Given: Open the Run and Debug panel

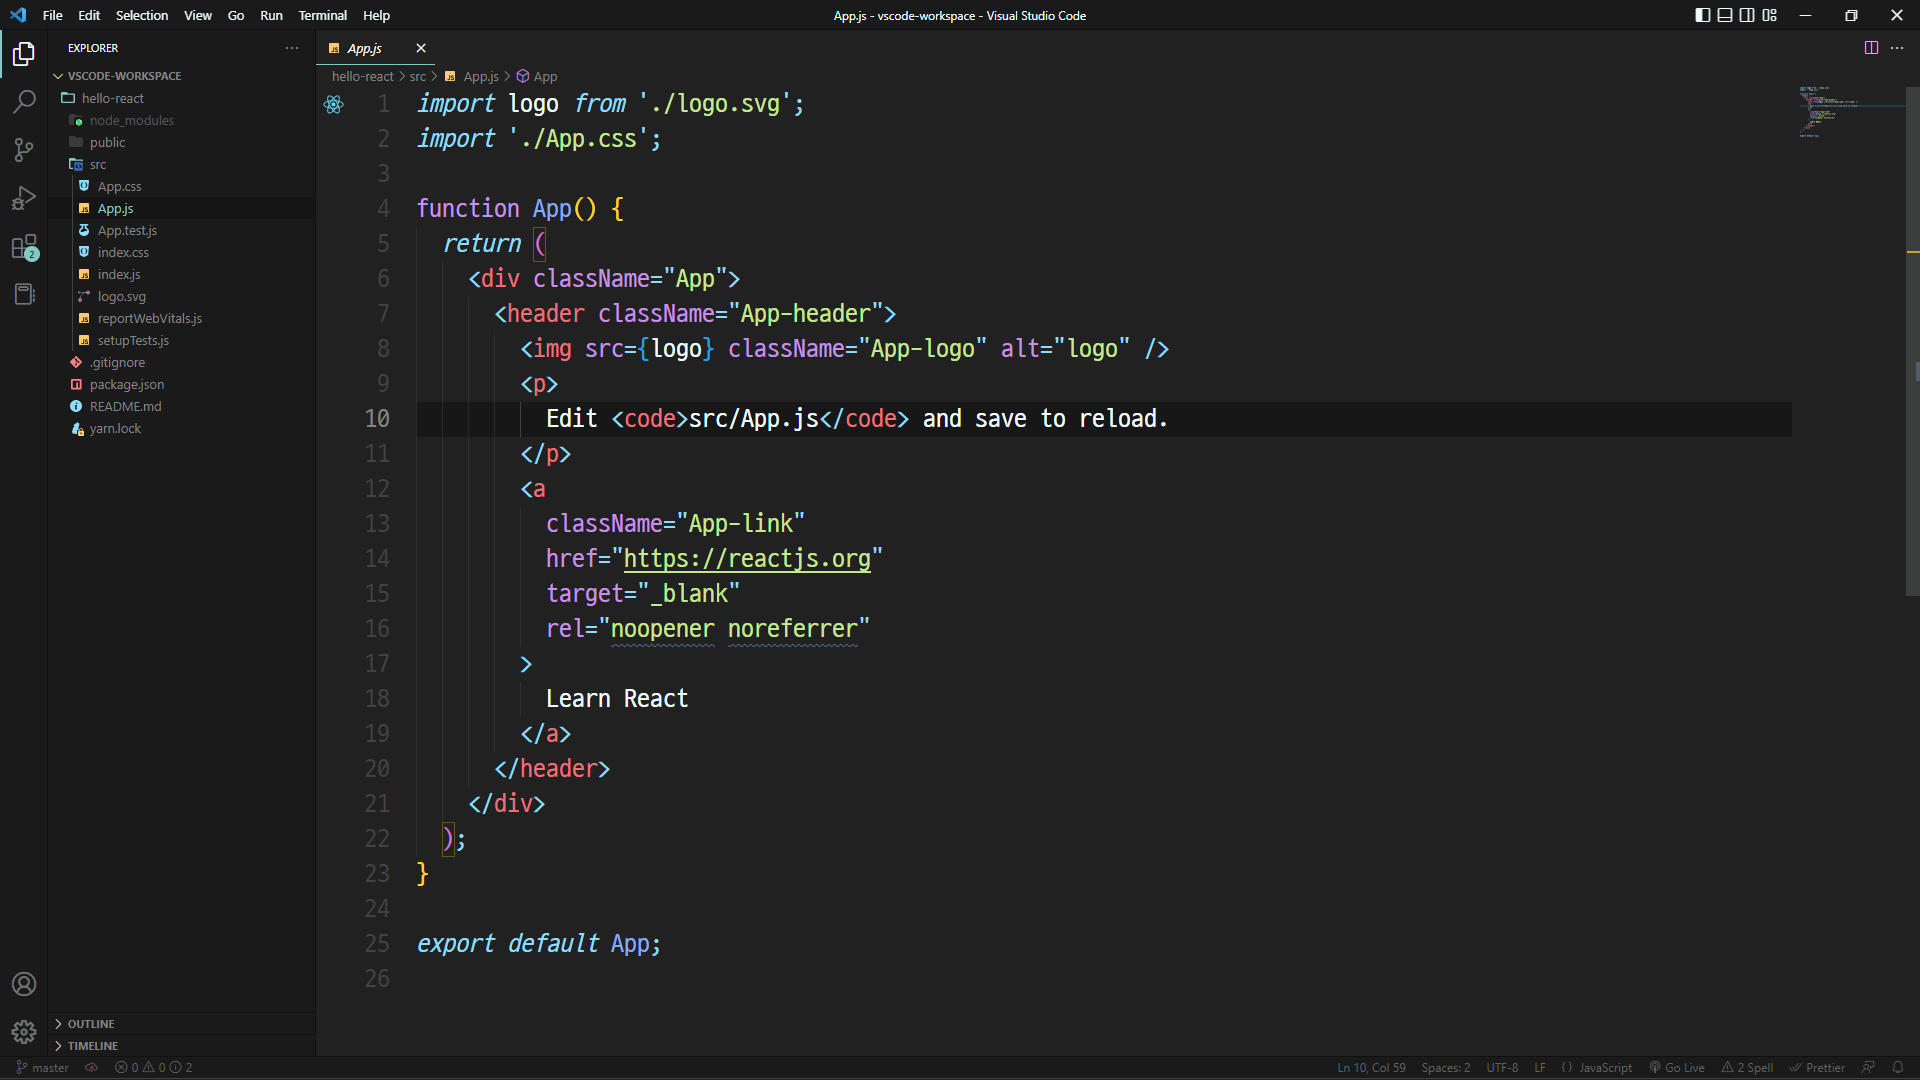Looking at the screenshot, I should click(x=24, y=199).
